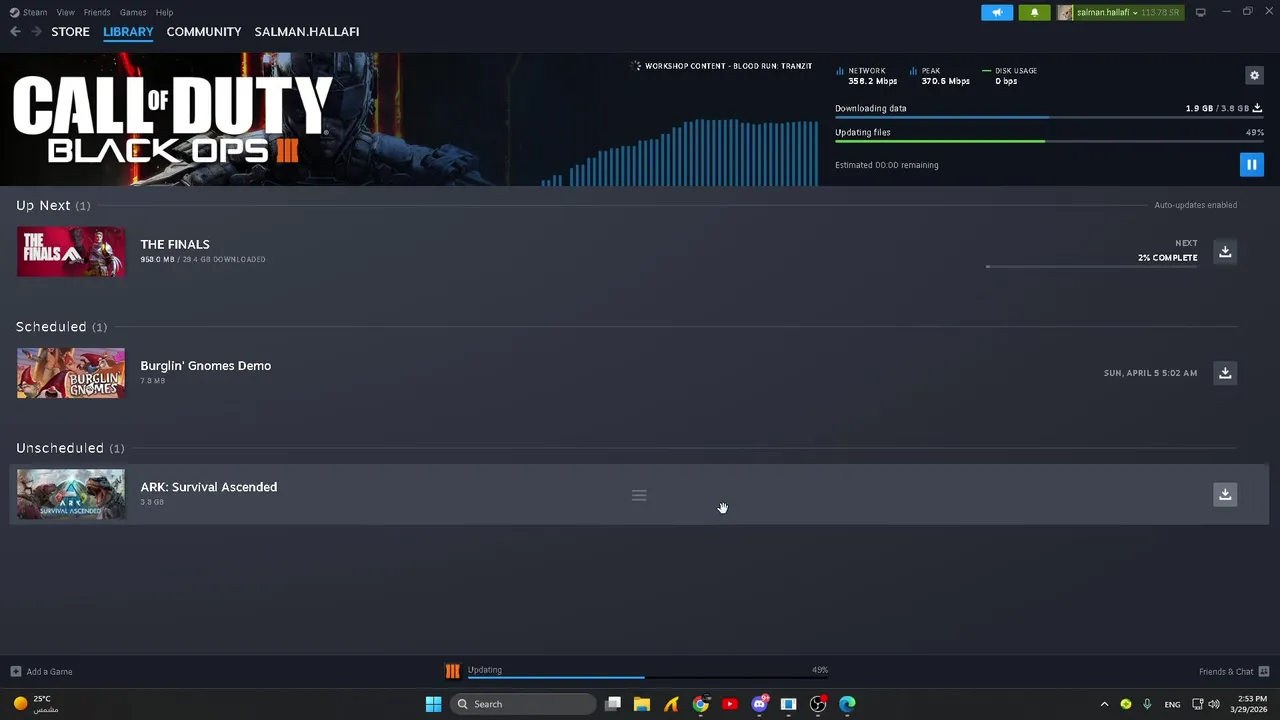1280x720 pixels.
Task: Open File Explorer from taskbar
Action: point(642,704)
